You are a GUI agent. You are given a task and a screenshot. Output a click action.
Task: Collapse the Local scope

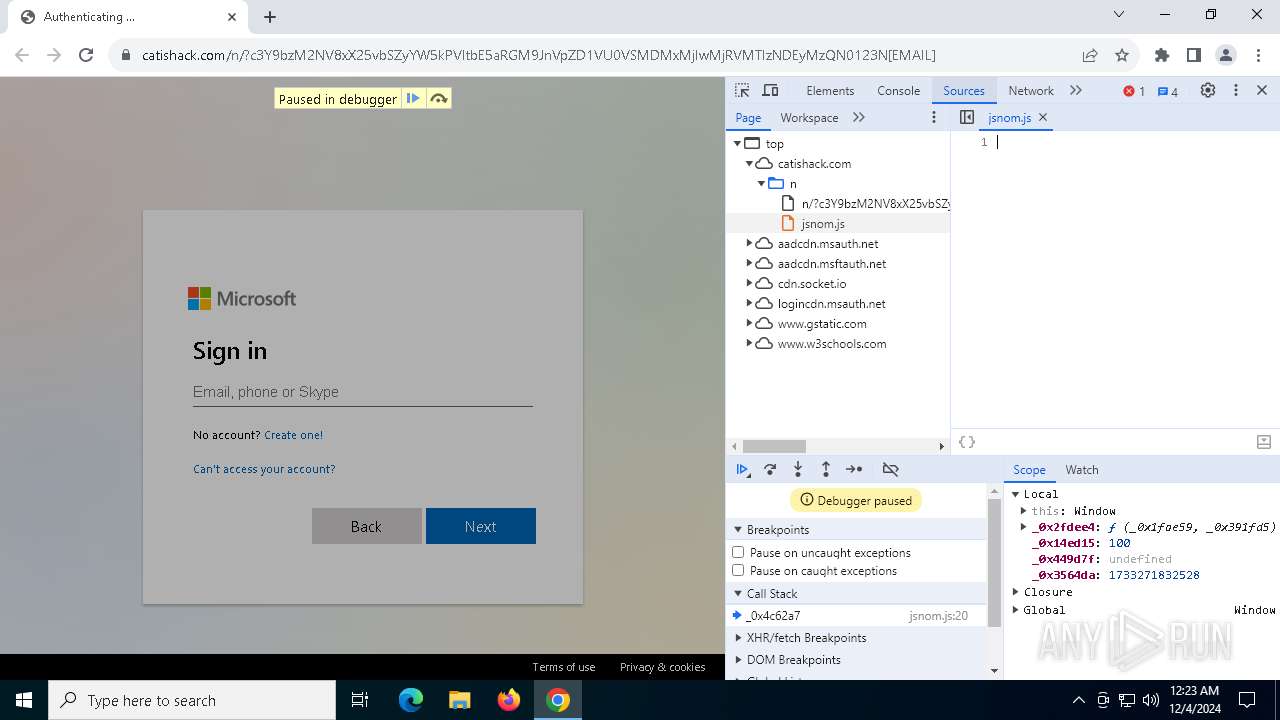pos(1015,494)
